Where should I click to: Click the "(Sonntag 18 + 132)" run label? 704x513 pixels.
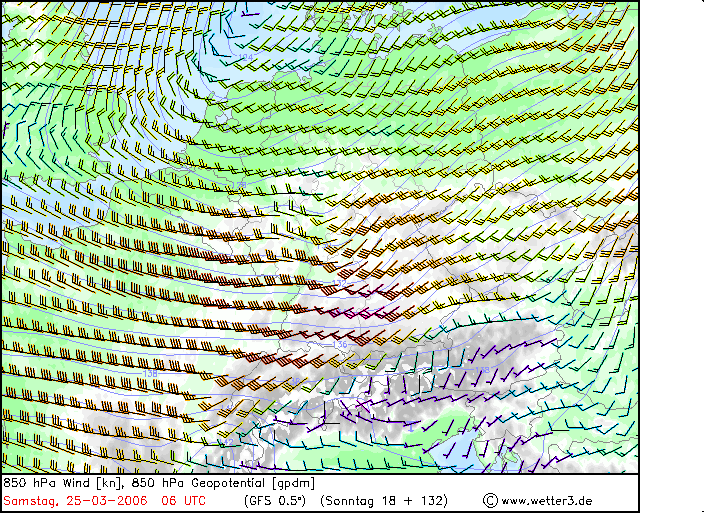(384, 501)
